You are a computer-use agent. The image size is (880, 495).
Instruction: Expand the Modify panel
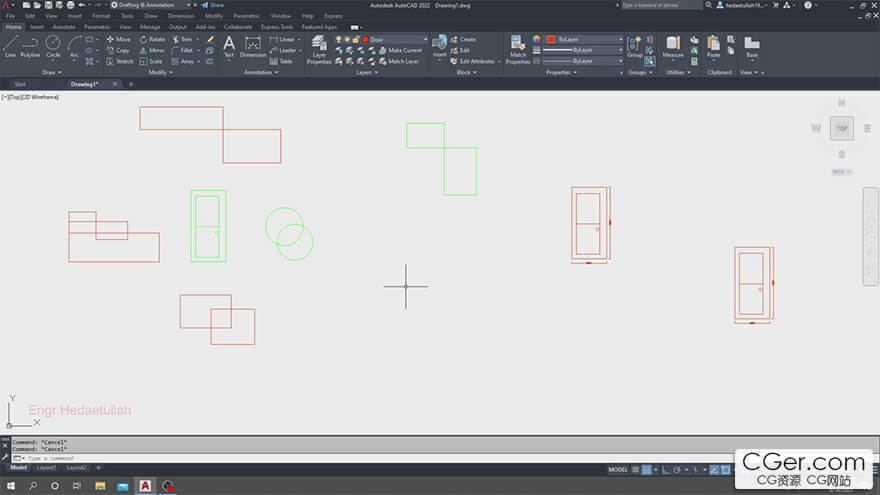(161, 72)
